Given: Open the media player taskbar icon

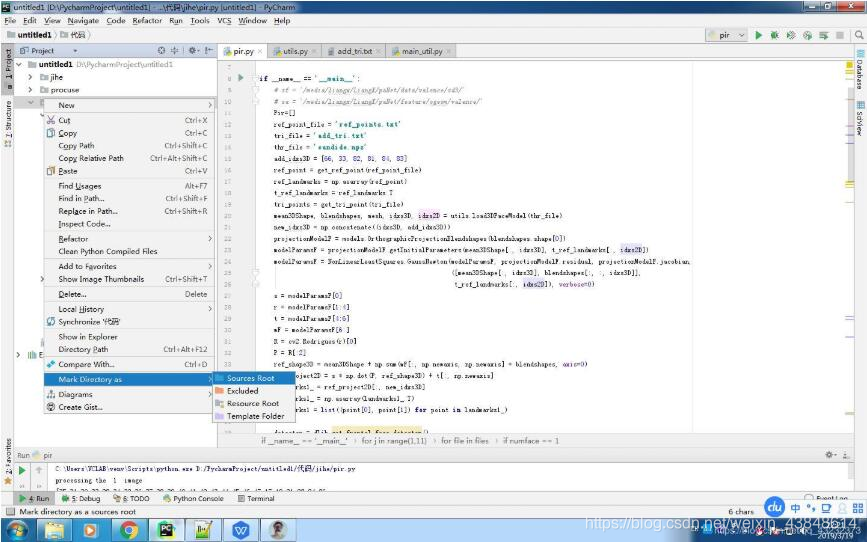Looking at the screenshot, I should tap(90, 530).
